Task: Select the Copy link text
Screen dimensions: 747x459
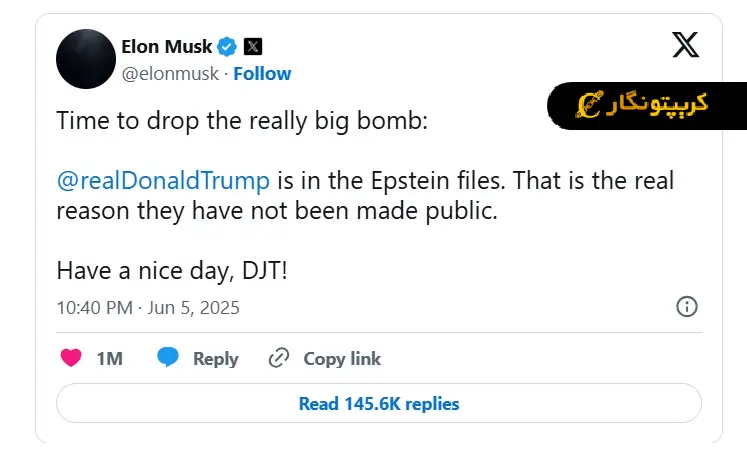Action: tap(342, 358)
